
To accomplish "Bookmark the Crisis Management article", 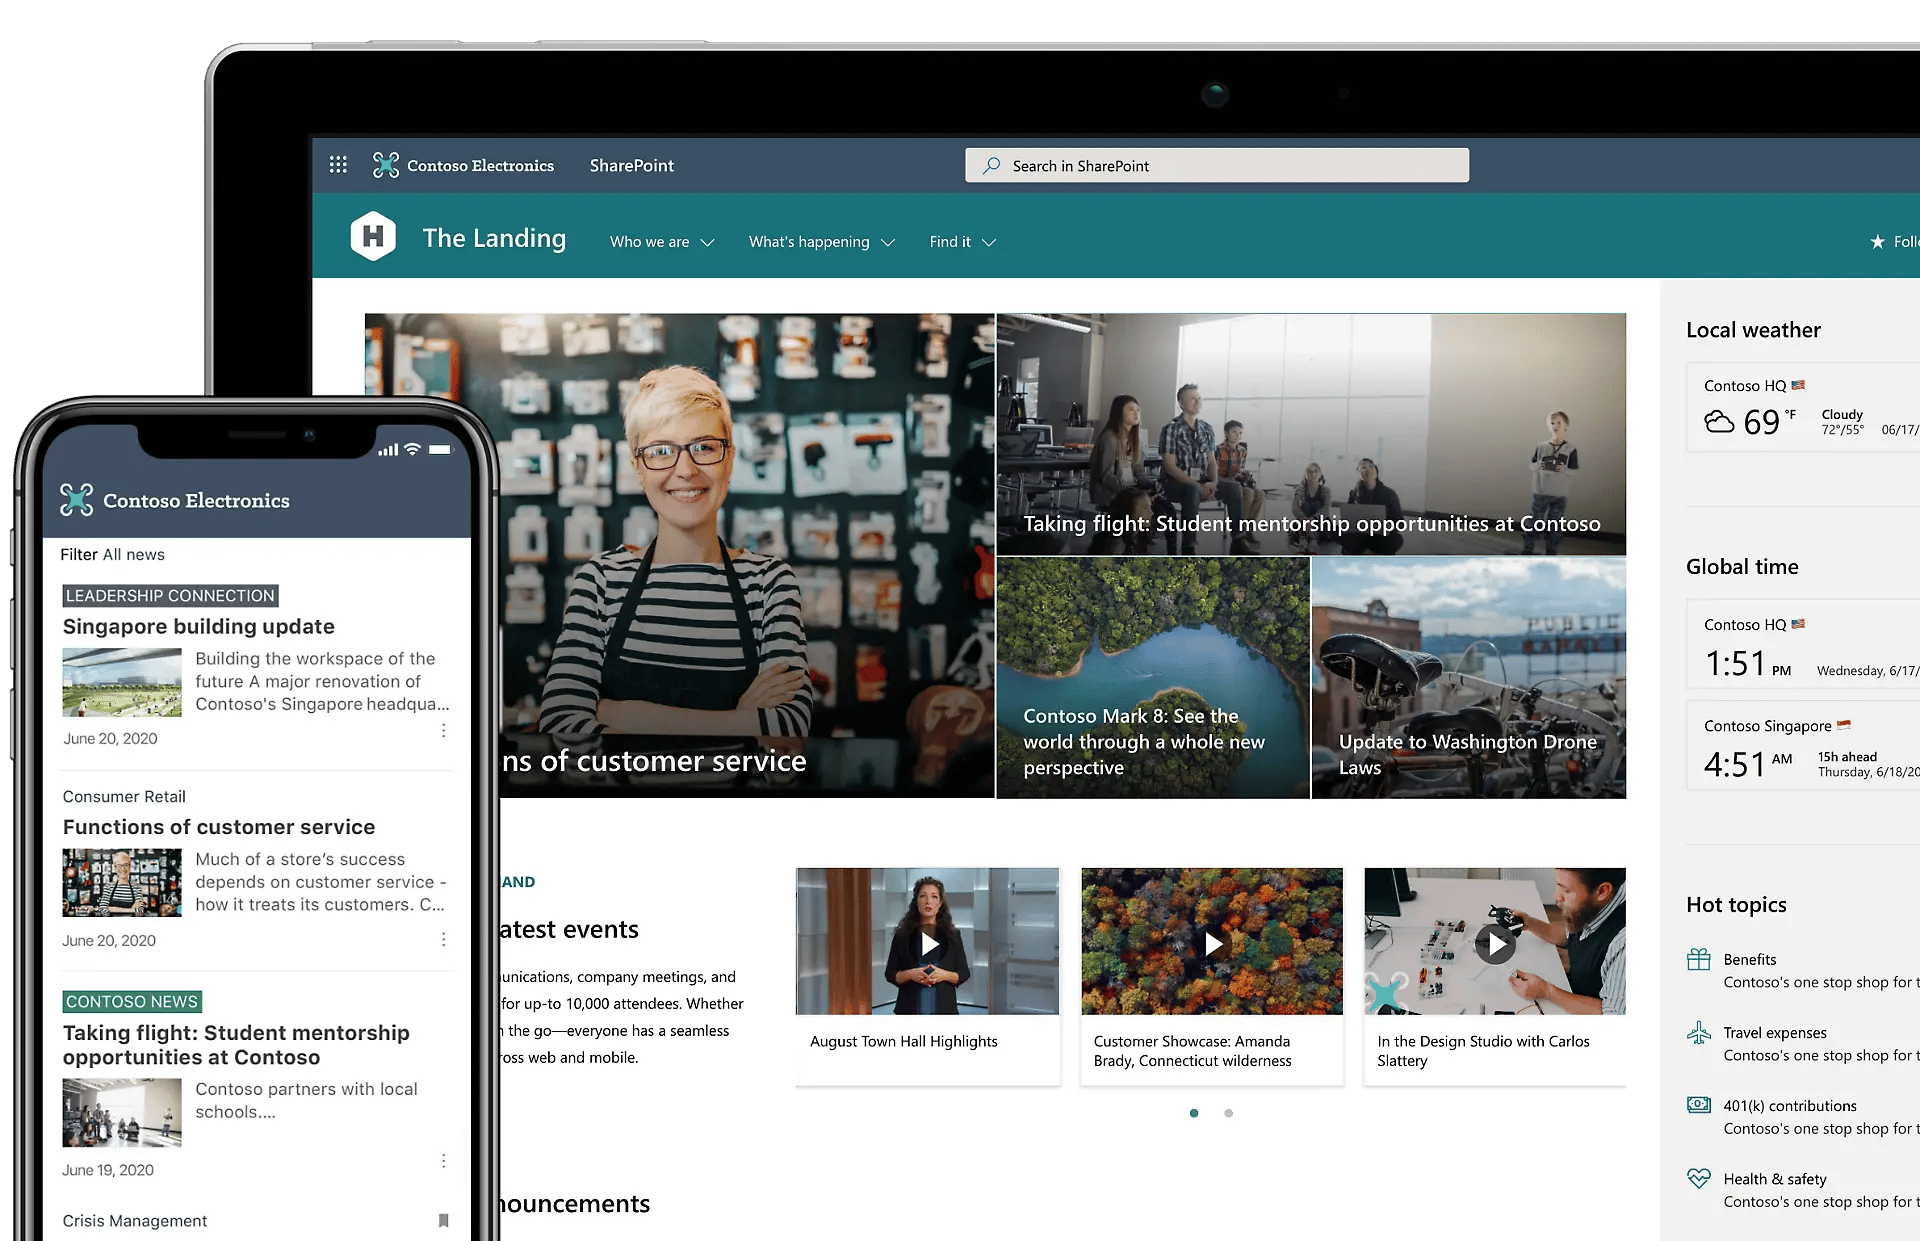I will [x=443, y=1220].
